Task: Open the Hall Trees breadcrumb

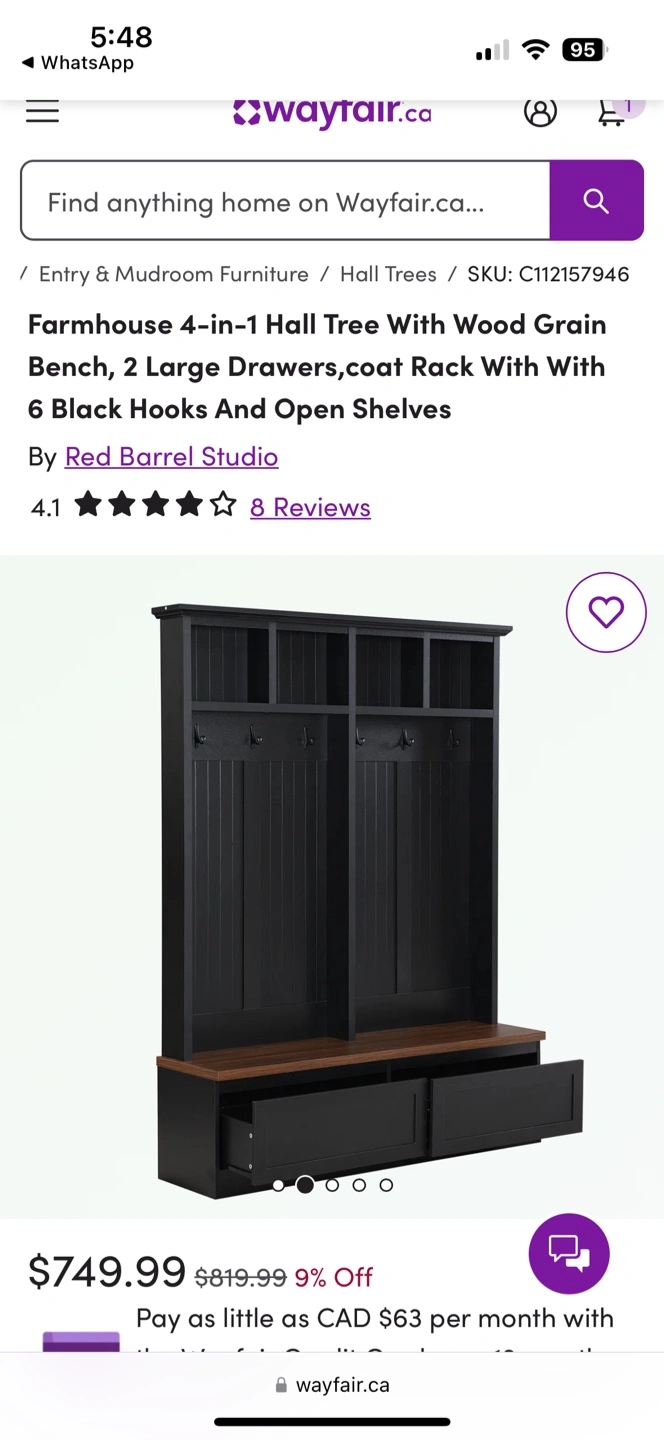Action: point(388,274)
